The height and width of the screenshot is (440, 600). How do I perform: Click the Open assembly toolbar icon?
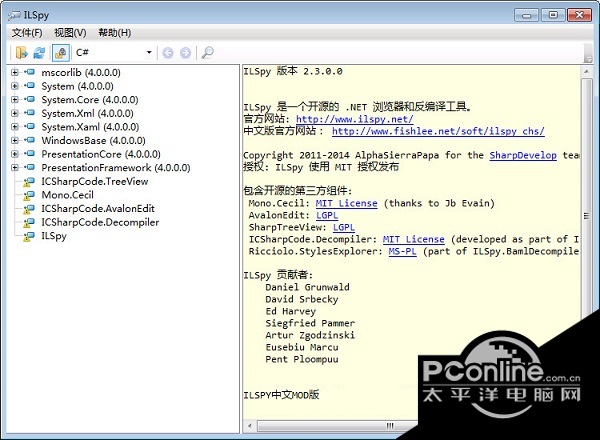click(22, 52)
